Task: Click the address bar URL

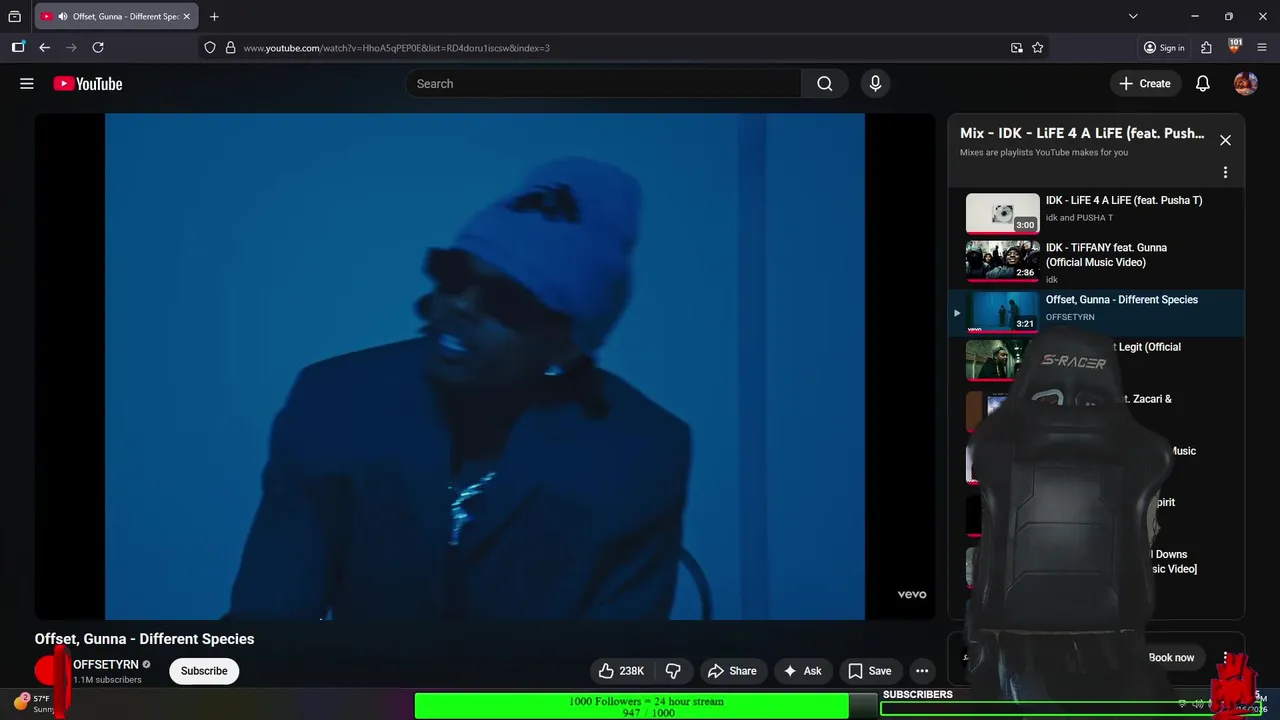Action: coord(397,48)
